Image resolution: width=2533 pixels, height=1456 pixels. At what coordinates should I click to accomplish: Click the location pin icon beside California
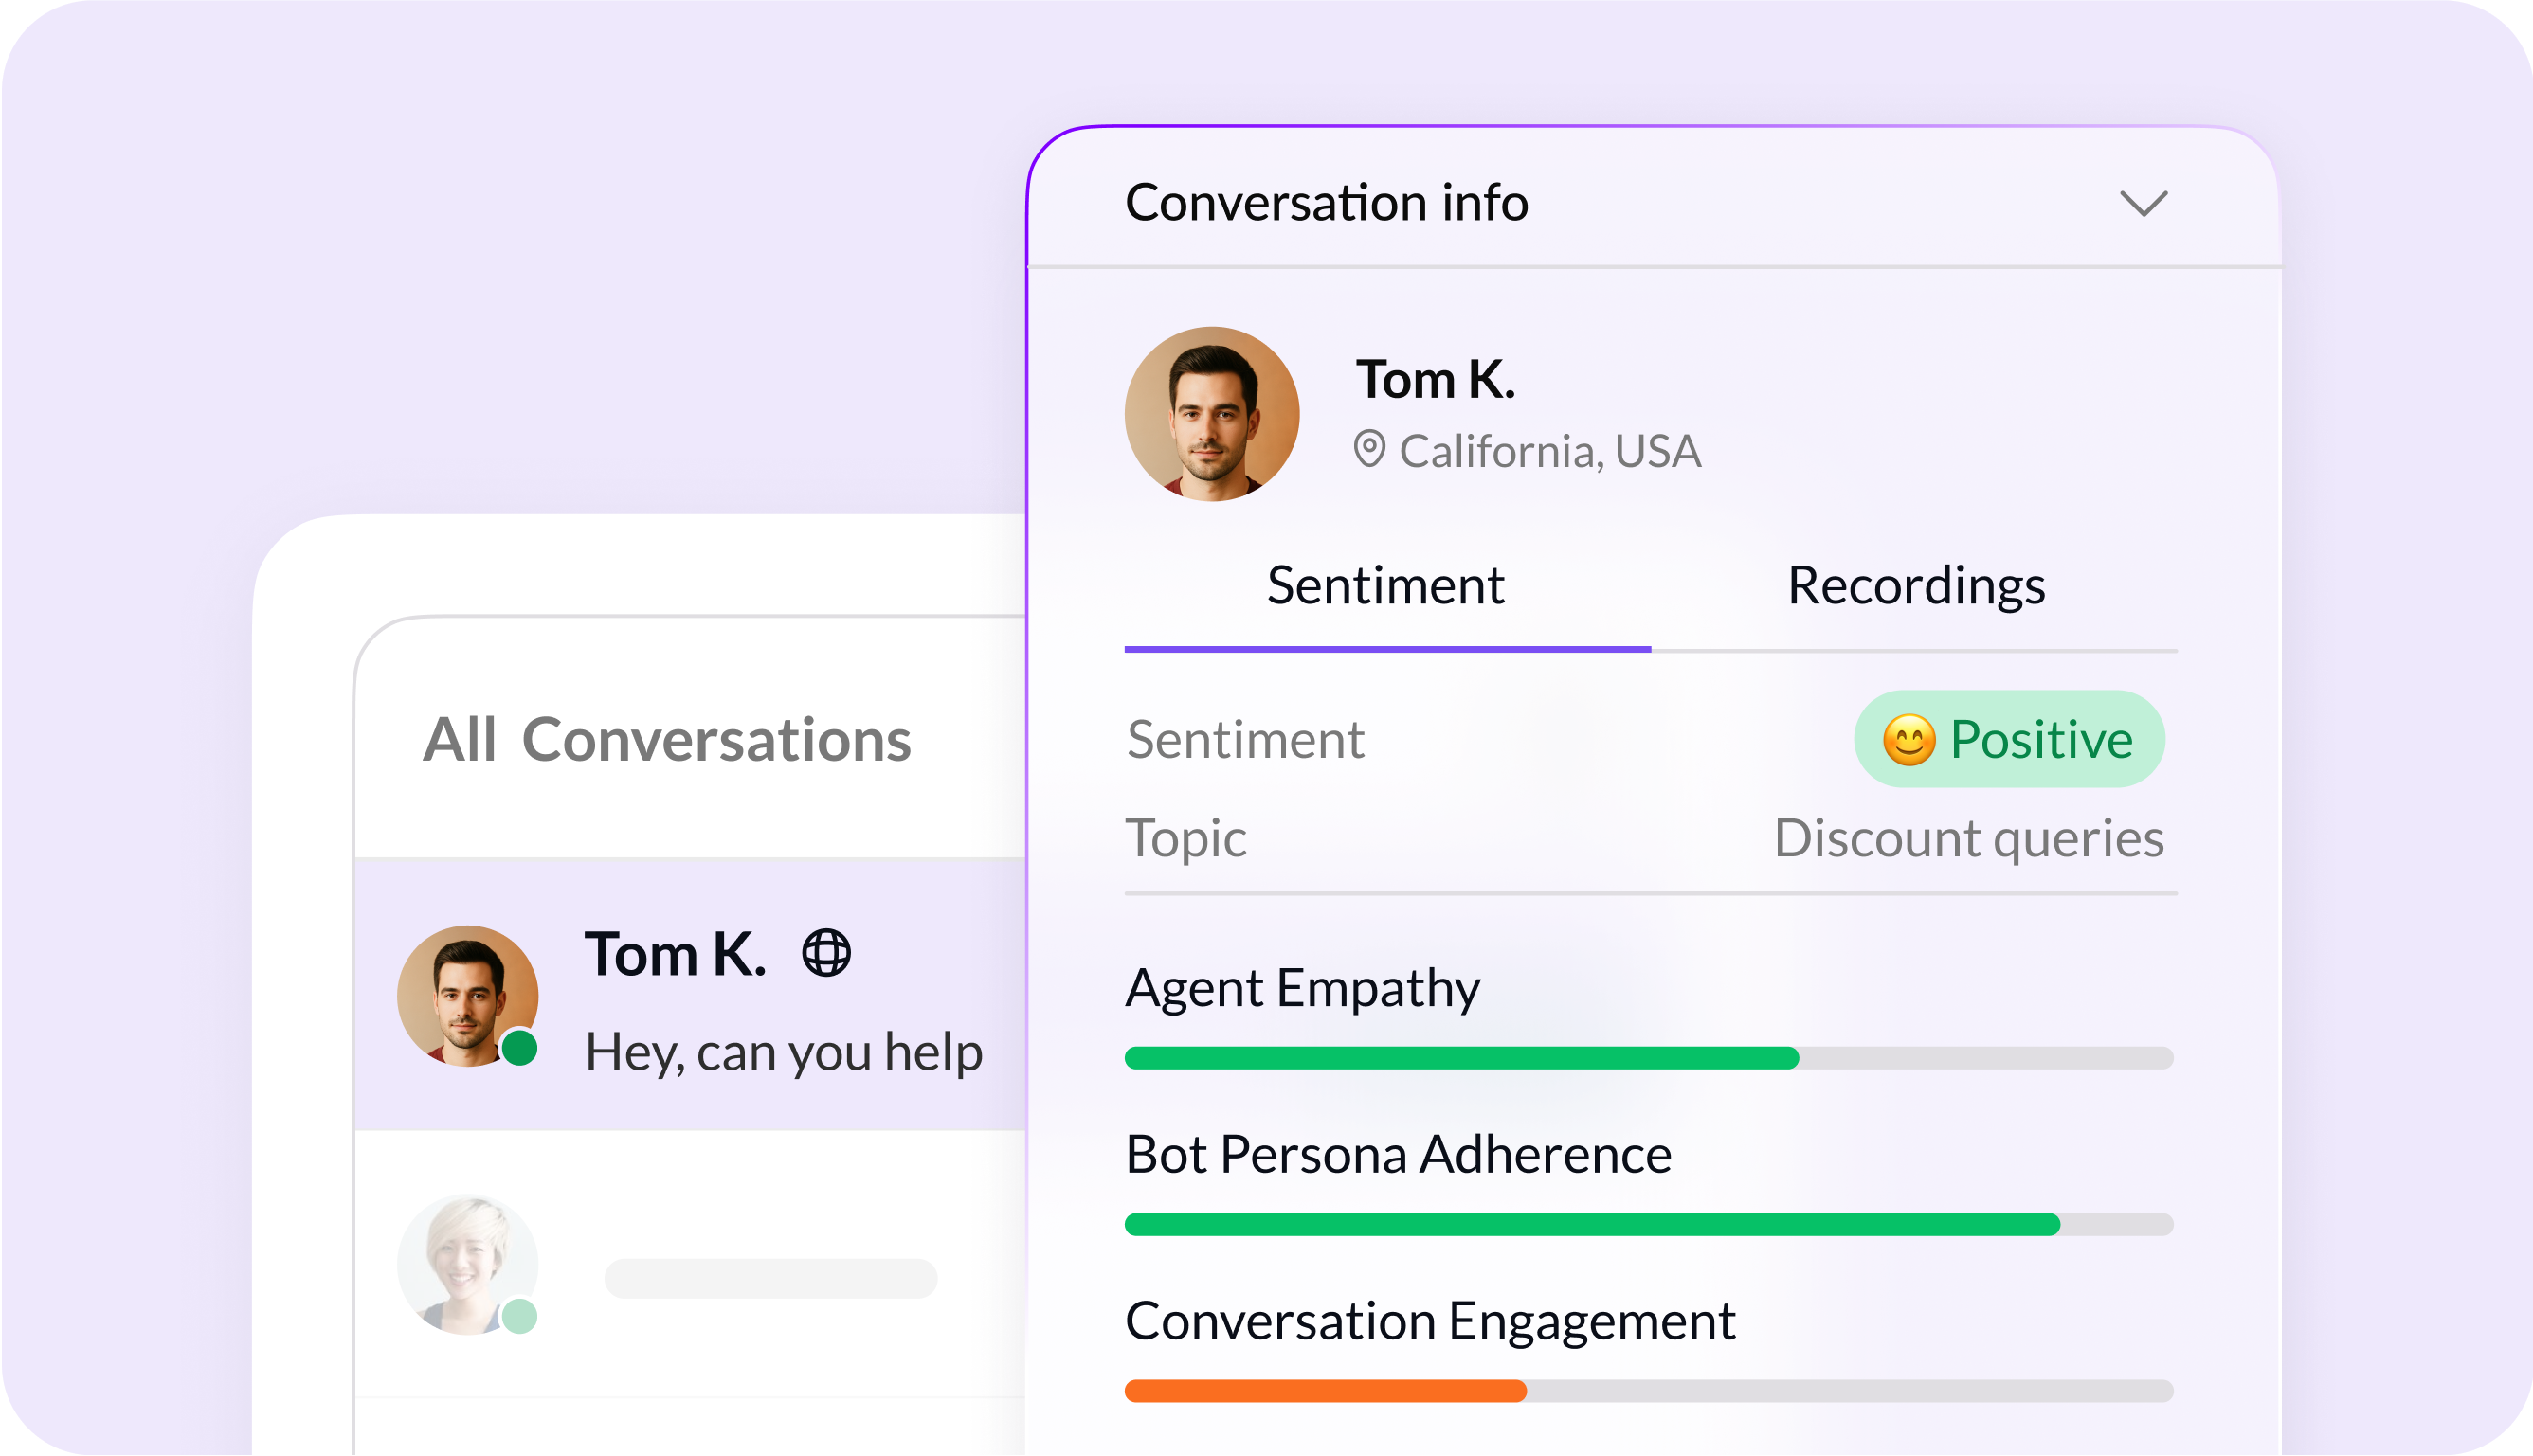[x=1369, y=449]
